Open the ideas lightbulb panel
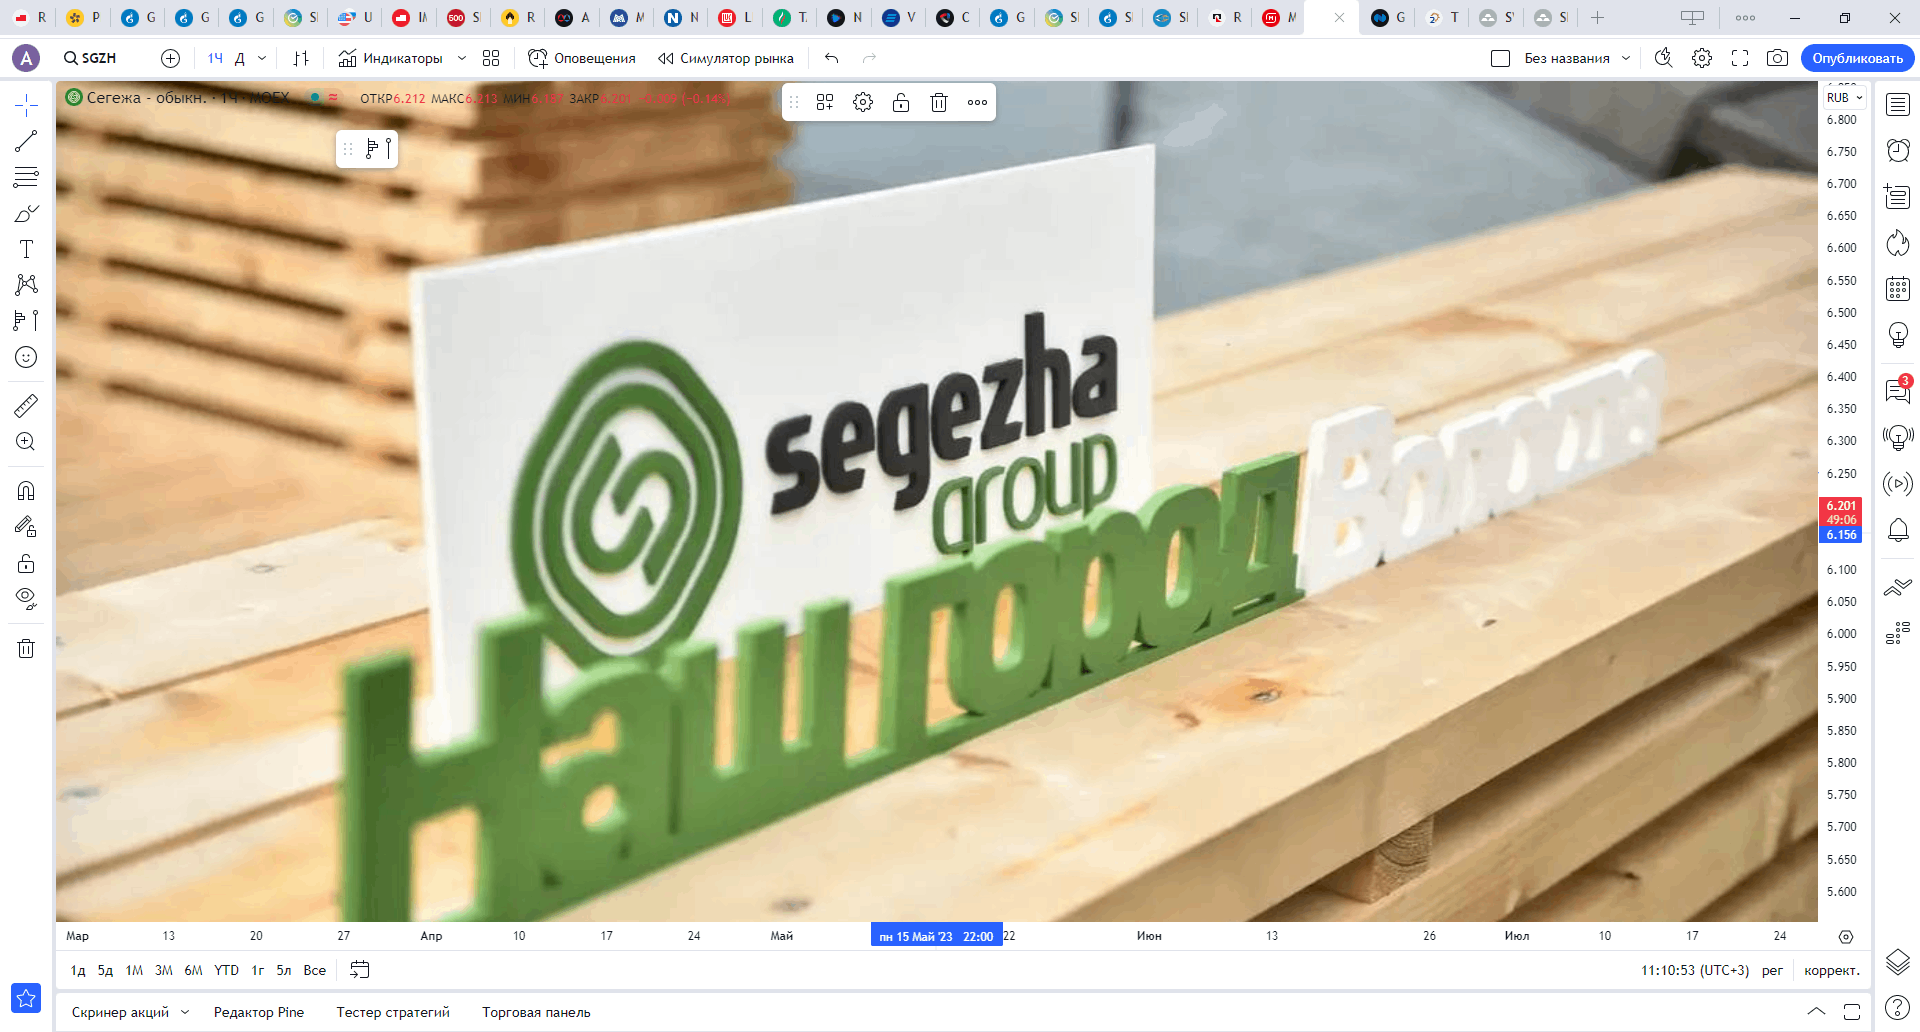This screenshot has width=1920, height=1032. click(x=1898, y=334)
